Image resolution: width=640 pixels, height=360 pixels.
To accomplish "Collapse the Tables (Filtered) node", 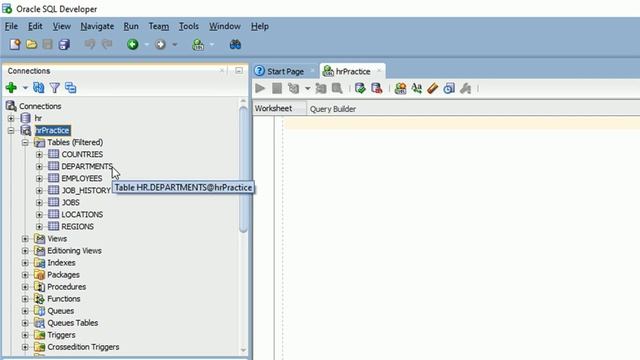I will pyautogui.click(x=25, y=142).
